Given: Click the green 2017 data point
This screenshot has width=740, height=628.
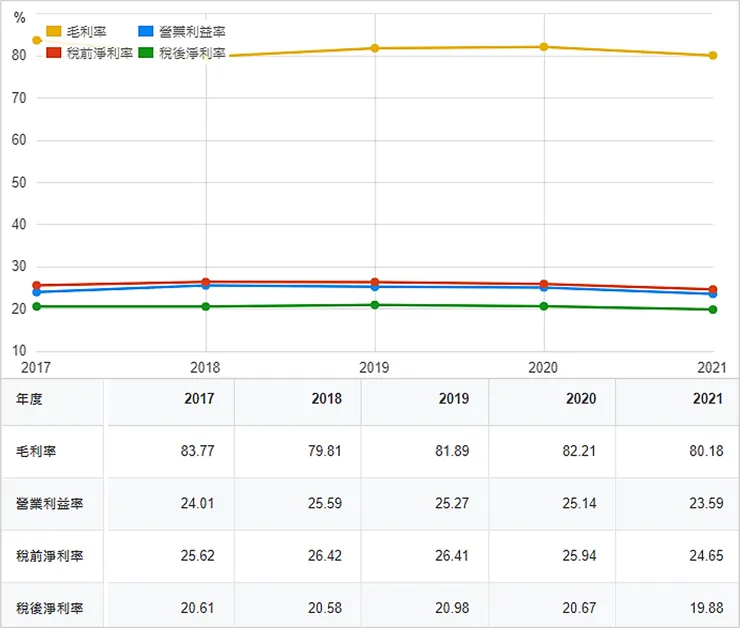Looking at the screenshot, I should [x=37, y=307].
